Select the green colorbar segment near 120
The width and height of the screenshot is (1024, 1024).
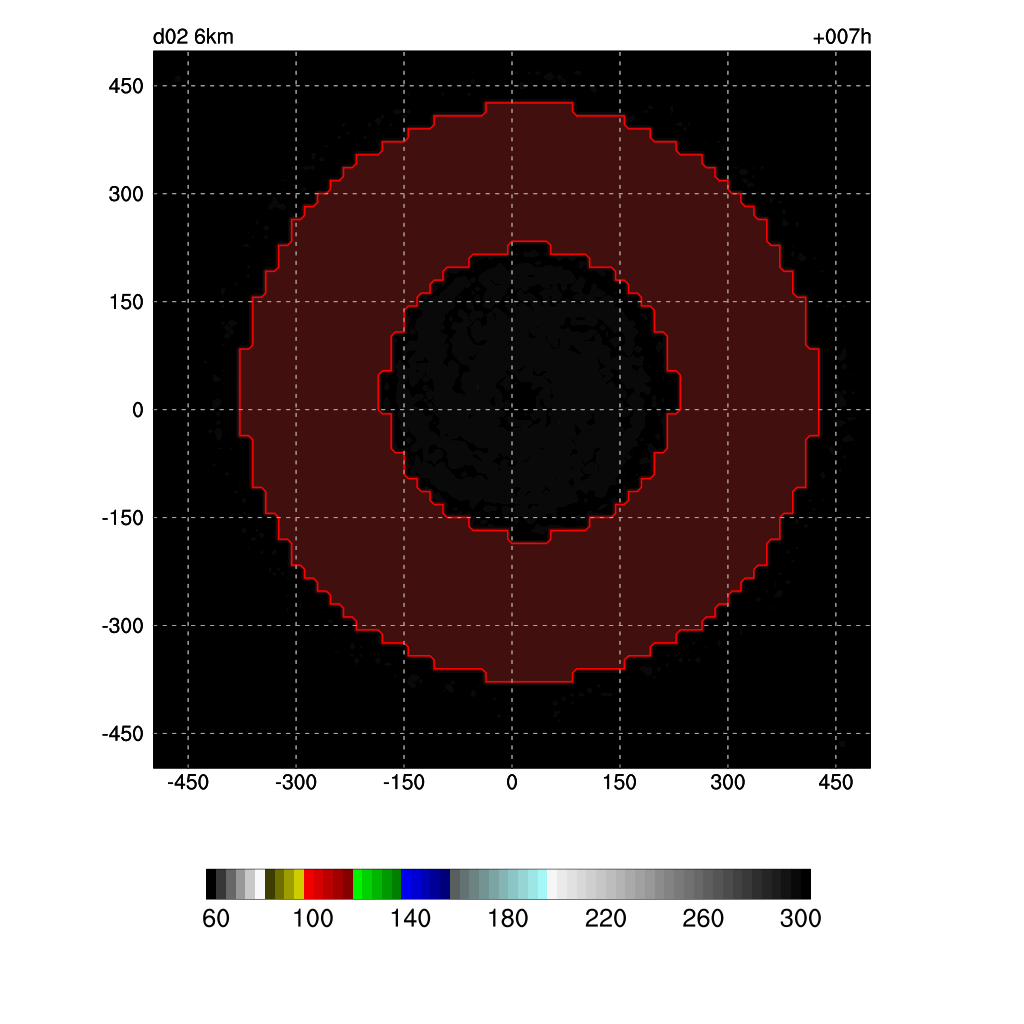coord(358,884)
